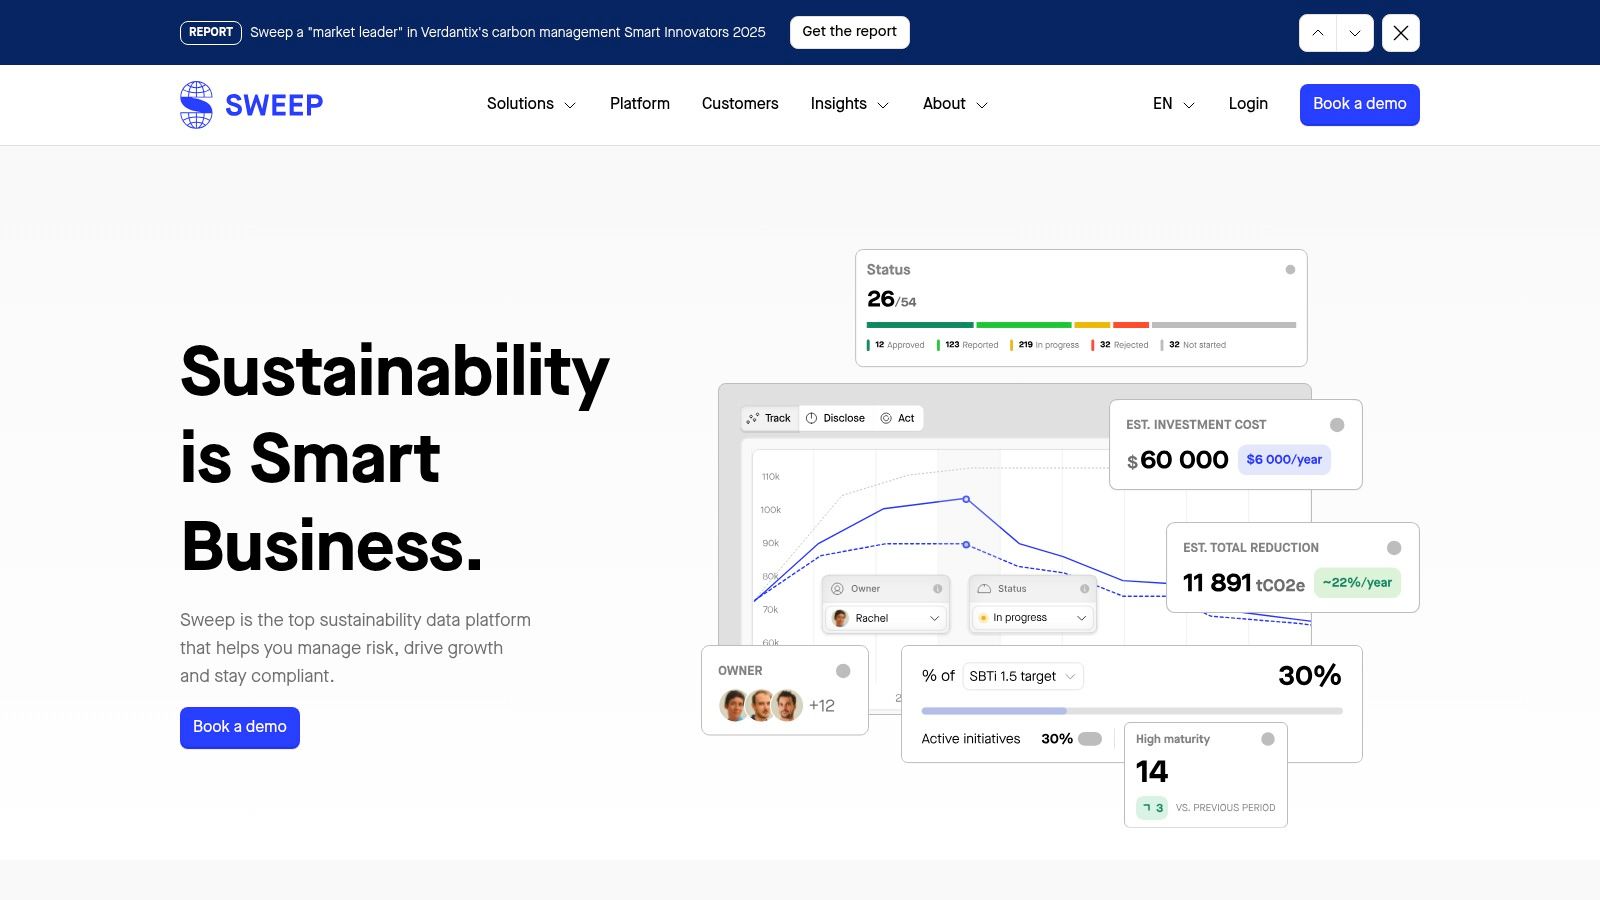Click the dot on Est. Investment Cost card
Image resolution: width=1600 pixels, height=900 pixels.
(x=1337, y=425)
